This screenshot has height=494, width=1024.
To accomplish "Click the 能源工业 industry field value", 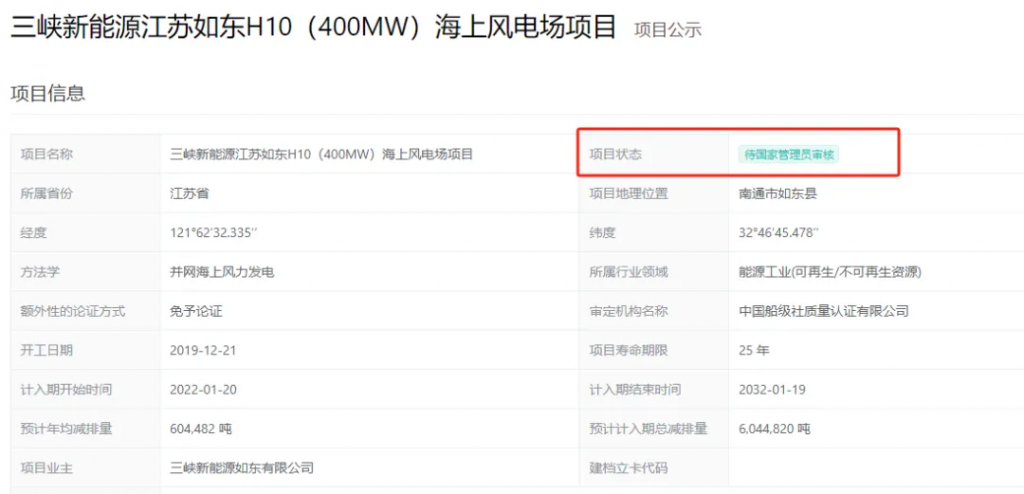I will pyautogui.click(x=829, y=272).
